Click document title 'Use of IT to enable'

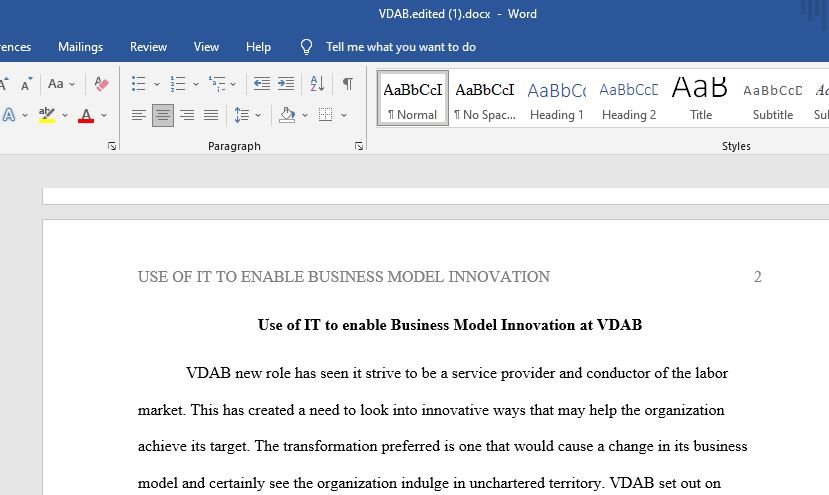(x=321, y=325)
